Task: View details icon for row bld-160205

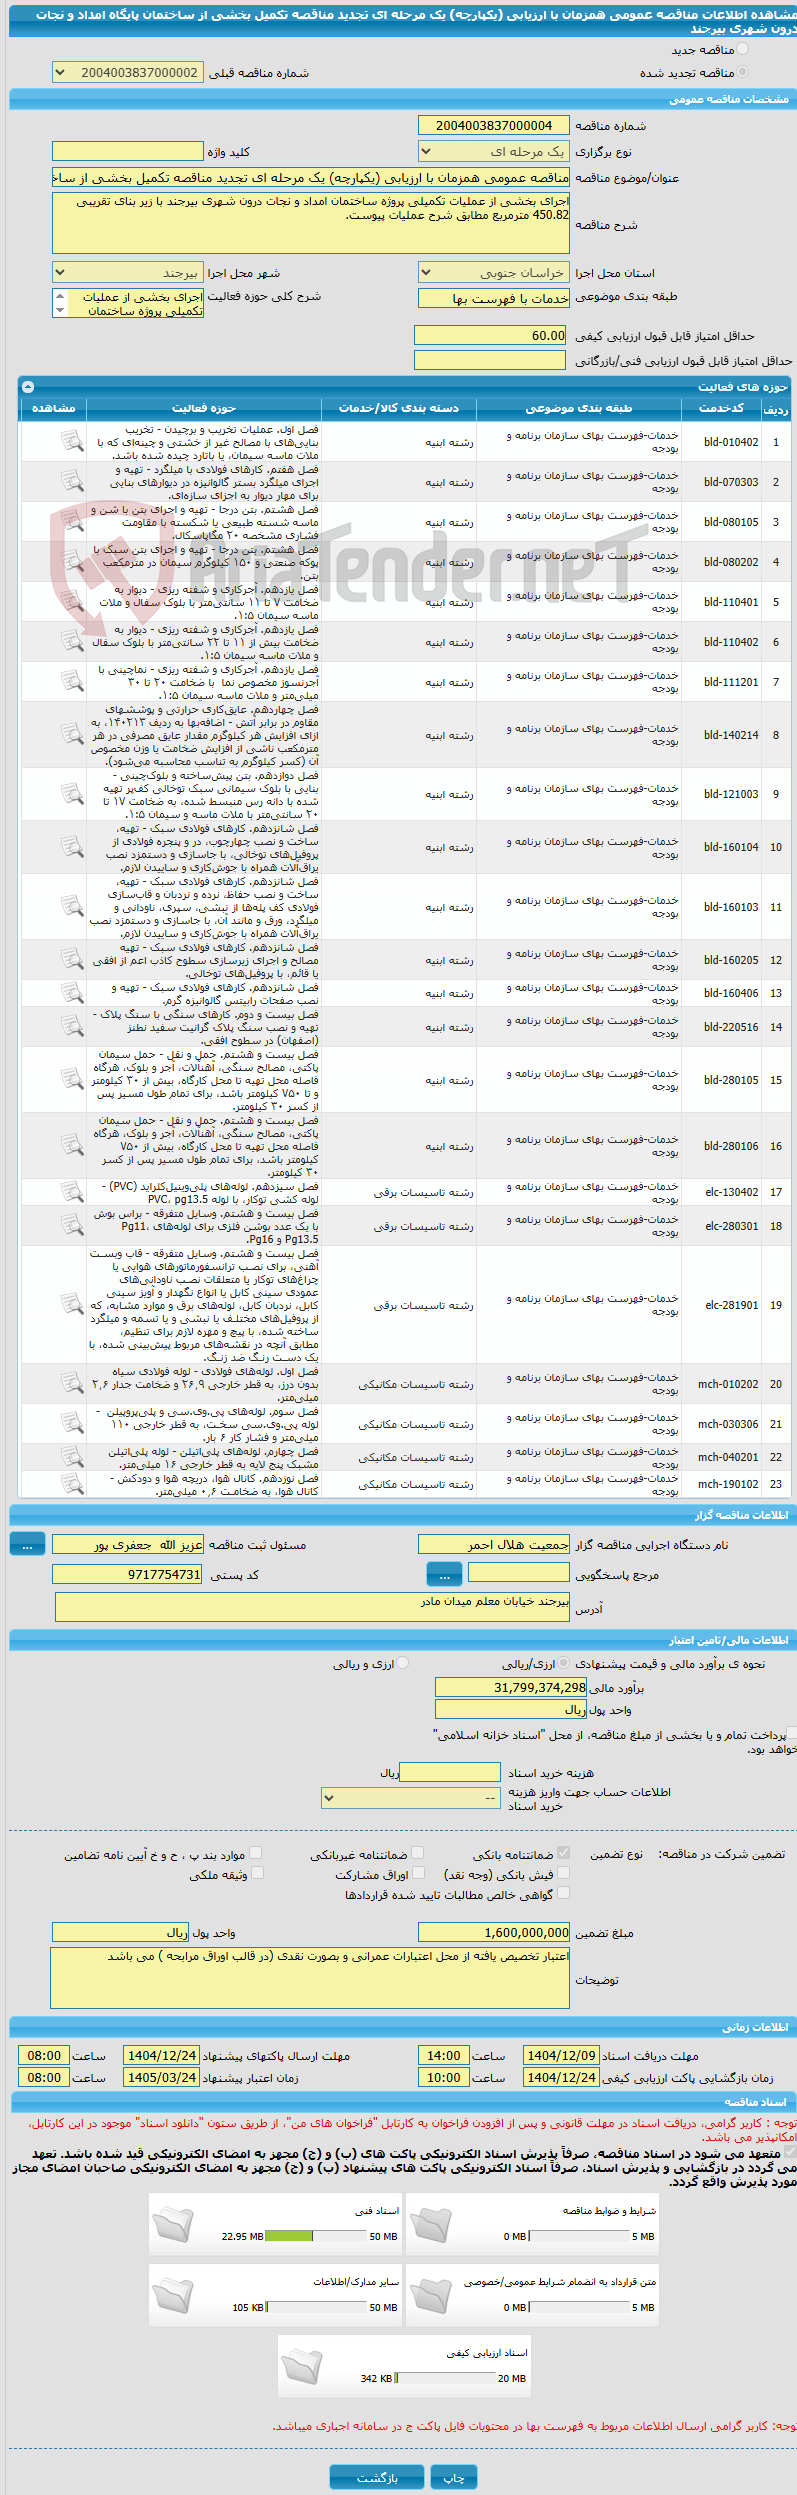Action: (x=72, y=960)
